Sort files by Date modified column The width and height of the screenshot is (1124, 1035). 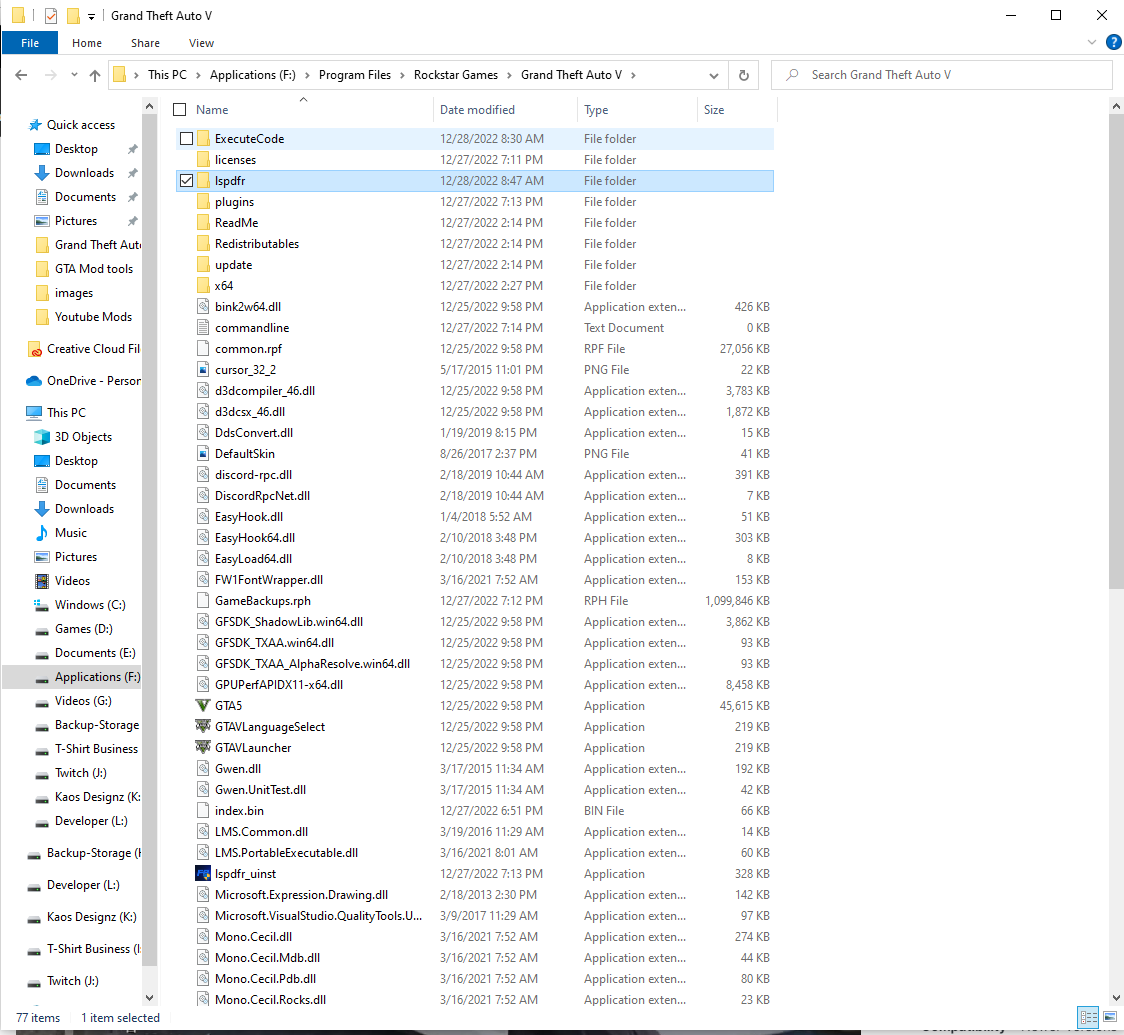click(x=477, y=110)
